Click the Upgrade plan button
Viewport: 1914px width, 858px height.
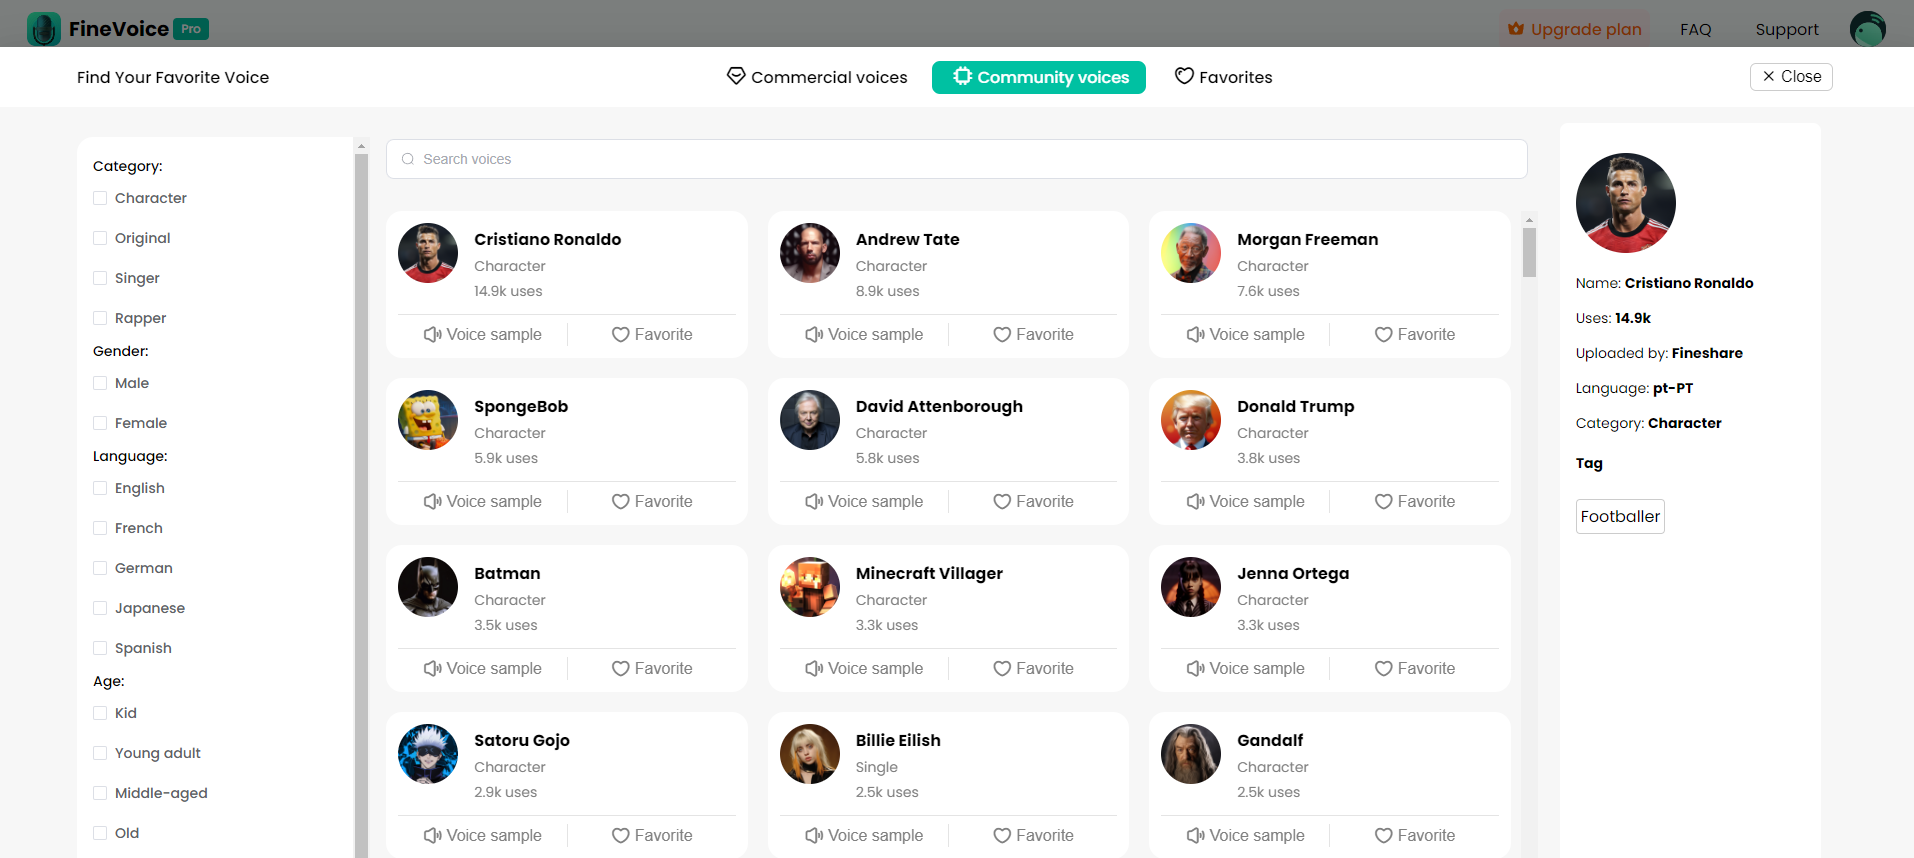pos(1575,29)
